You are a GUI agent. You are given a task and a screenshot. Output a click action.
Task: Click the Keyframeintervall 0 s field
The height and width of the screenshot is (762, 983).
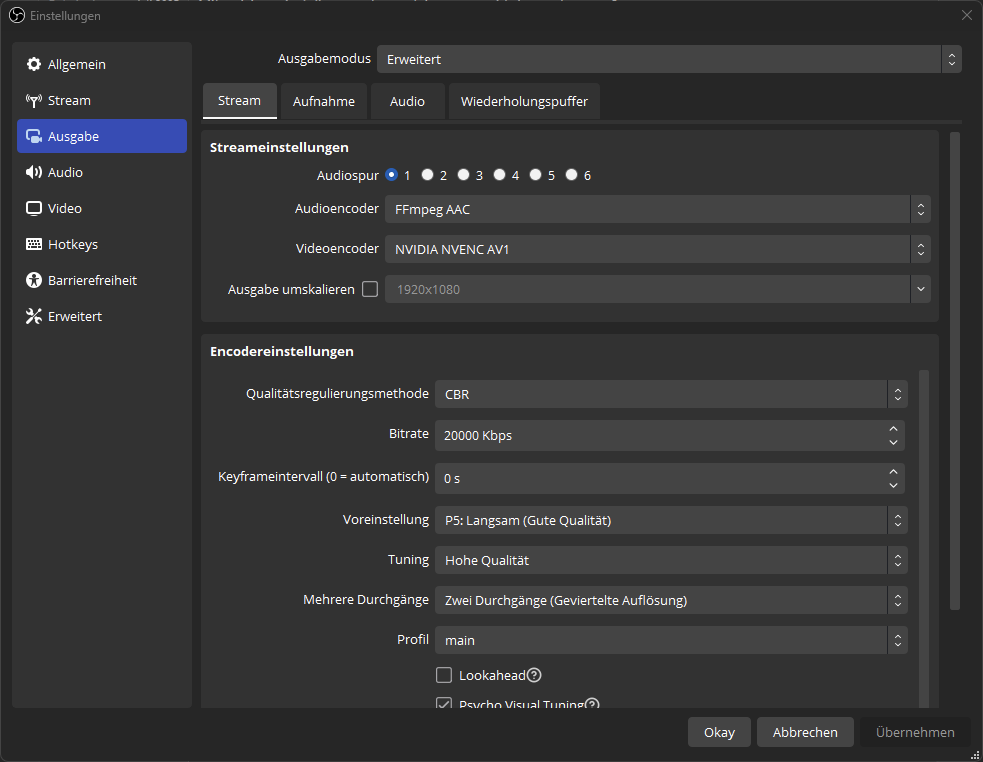pyautogui.click(x=670, y=479)
